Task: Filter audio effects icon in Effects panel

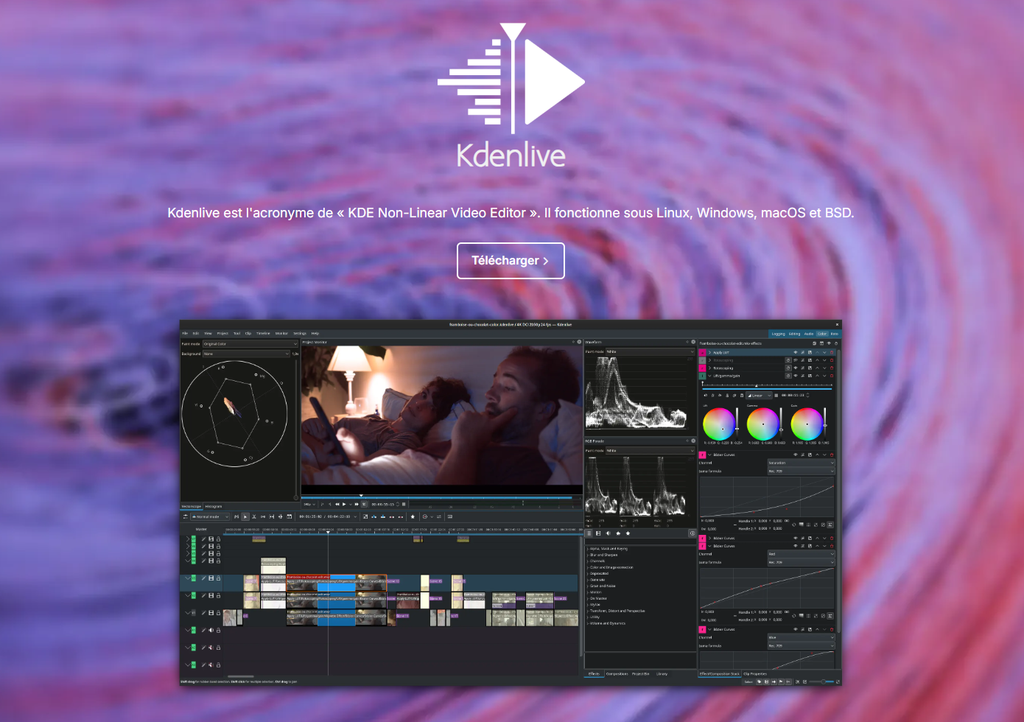Action: [608, 533]
